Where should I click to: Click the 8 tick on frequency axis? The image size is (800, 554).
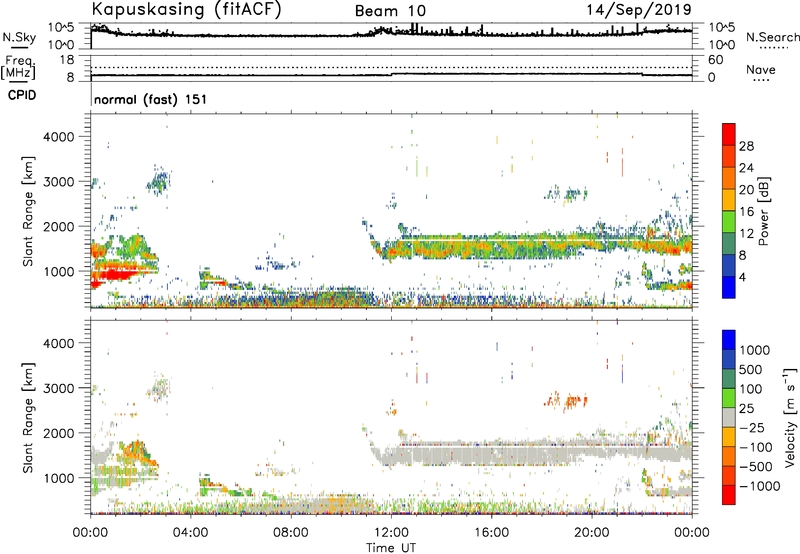[70, 77]
